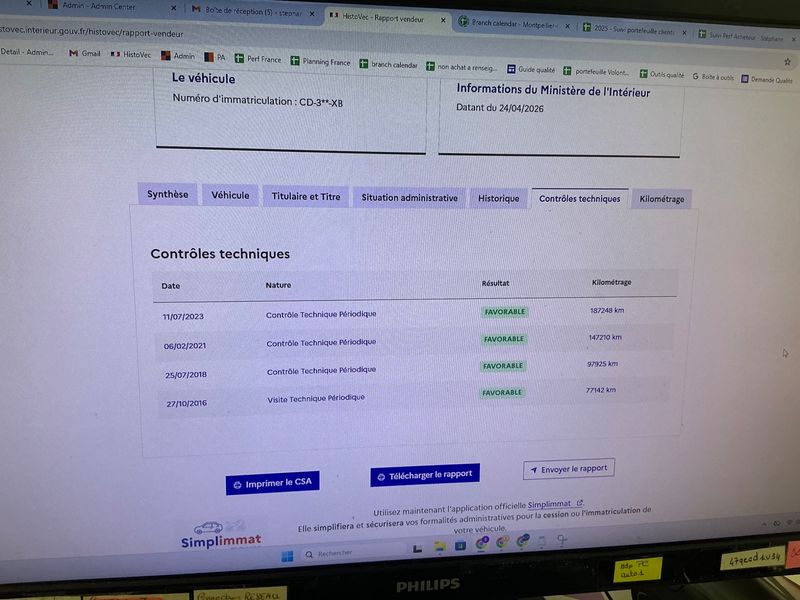Open the Kilométrage tab

click(x=662, y=199)
